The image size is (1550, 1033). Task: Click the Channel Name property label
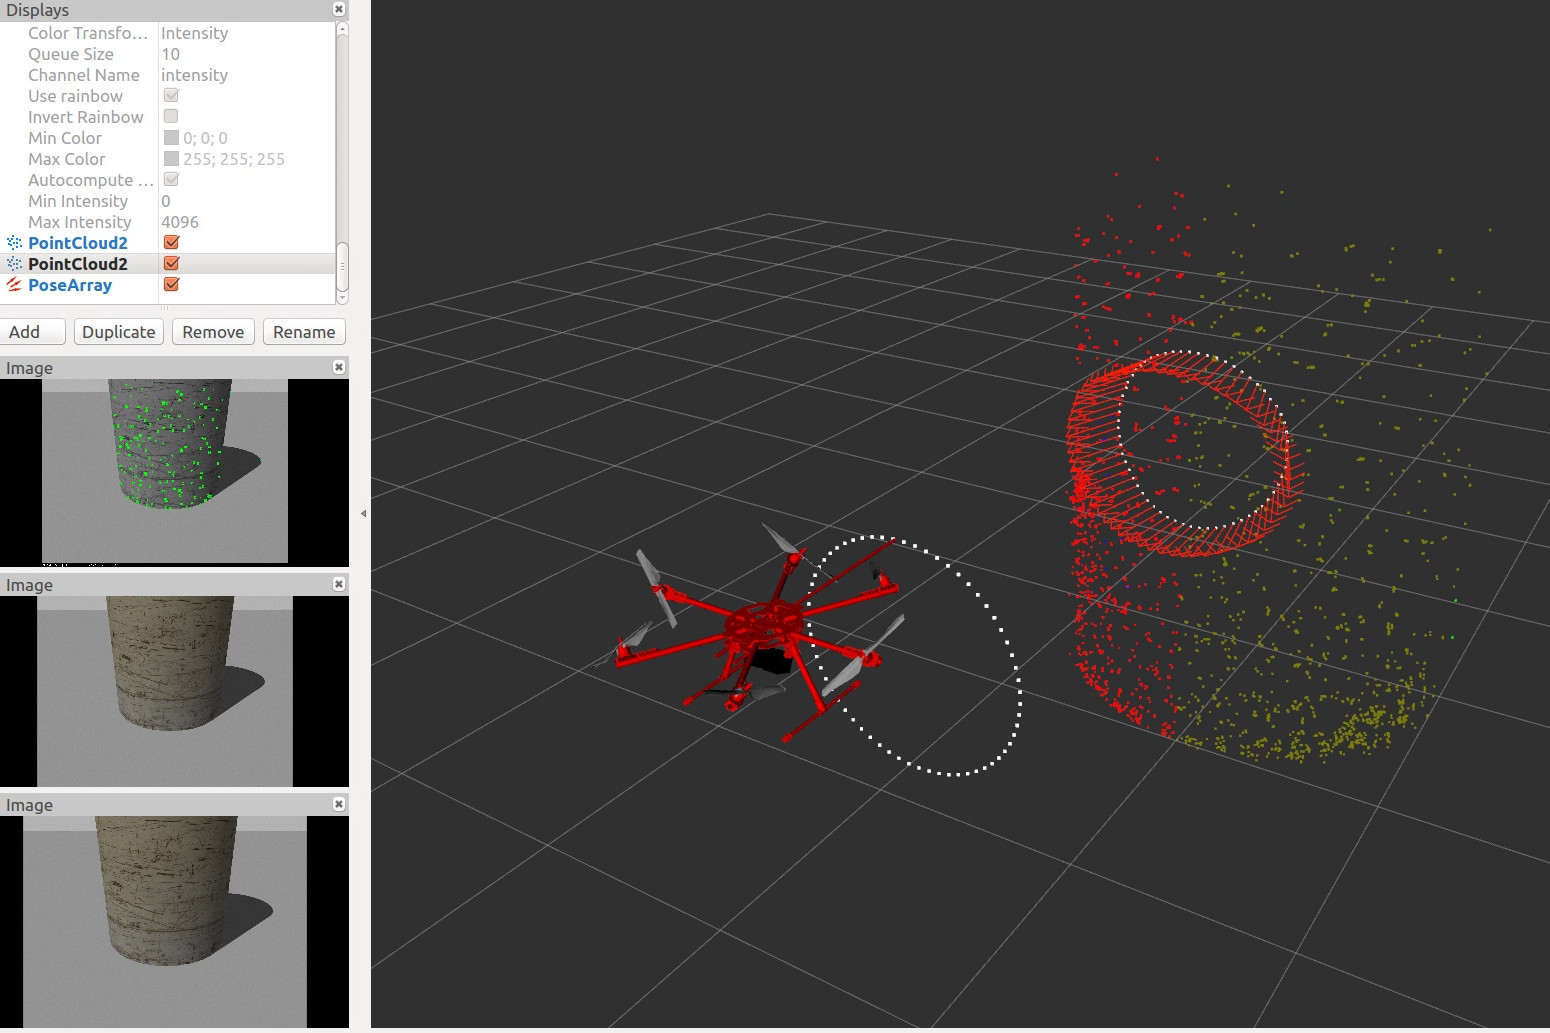click(x=84, y=75)
